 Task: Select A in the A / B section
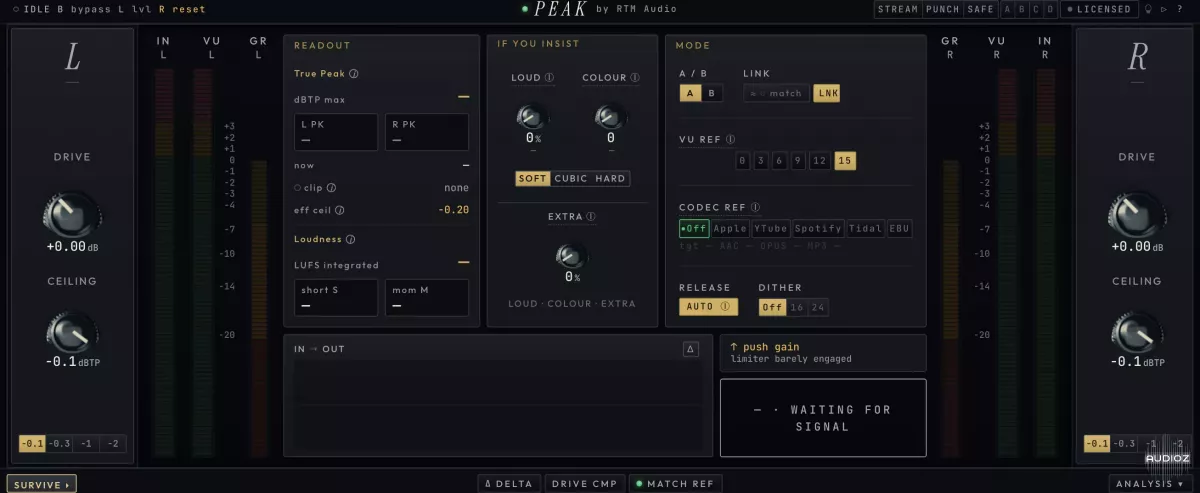coord(690,93)
